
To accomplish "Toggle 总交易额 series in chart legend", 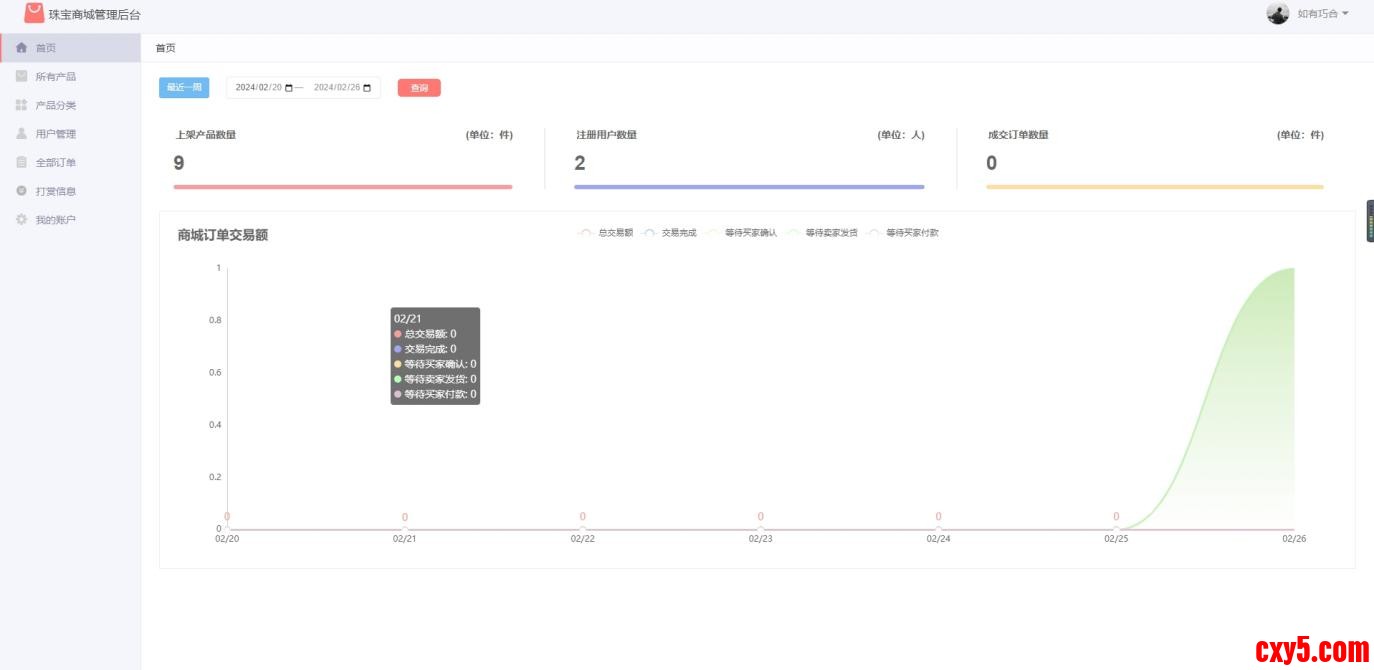I will click(x=606, y=233).
